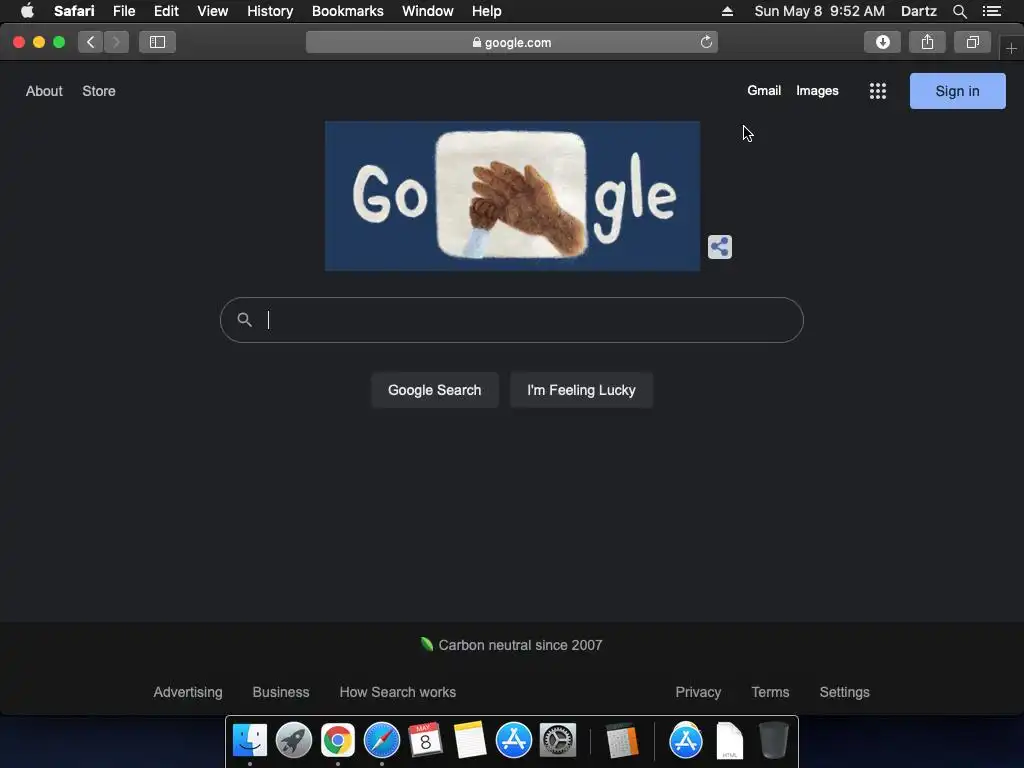
Task: Open the stacked document icon beside System Preferences
Action: tap(621, 740)
